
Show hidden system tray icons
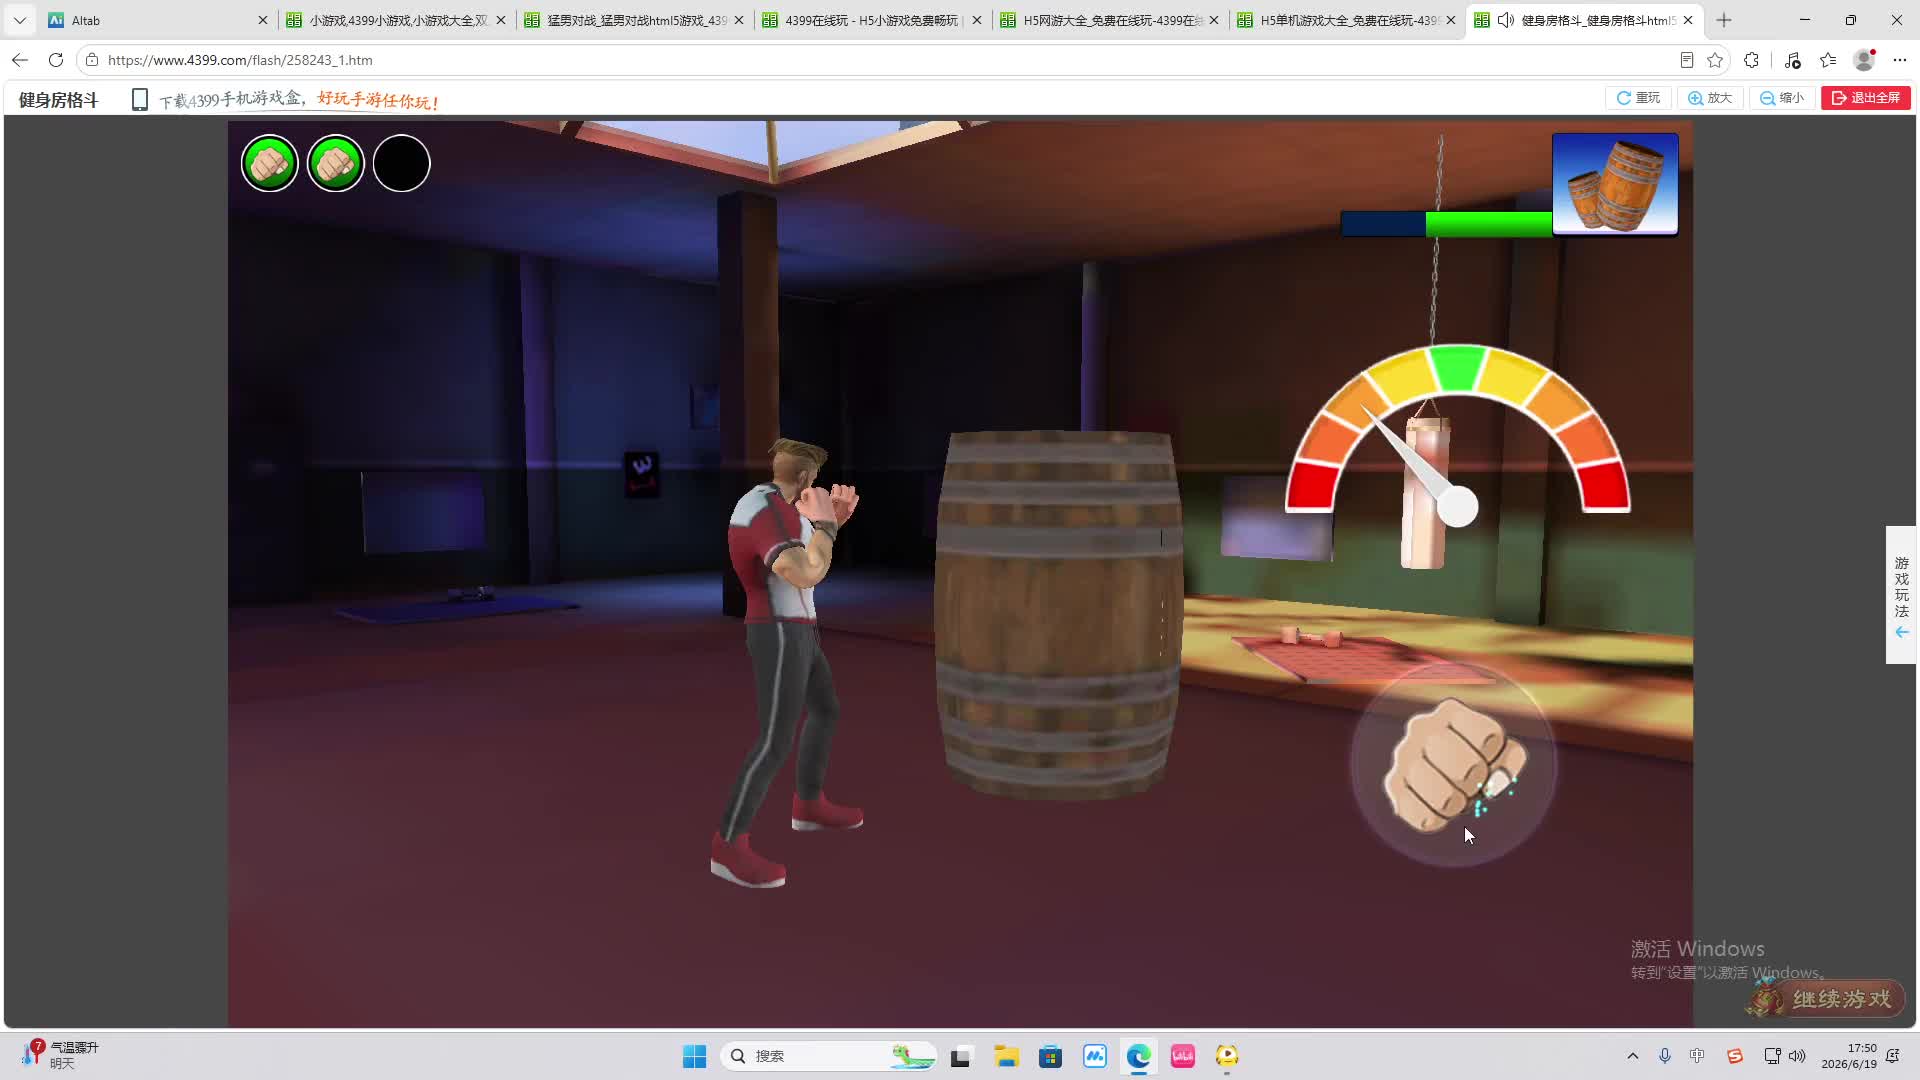click(x=1633, y=1056)
